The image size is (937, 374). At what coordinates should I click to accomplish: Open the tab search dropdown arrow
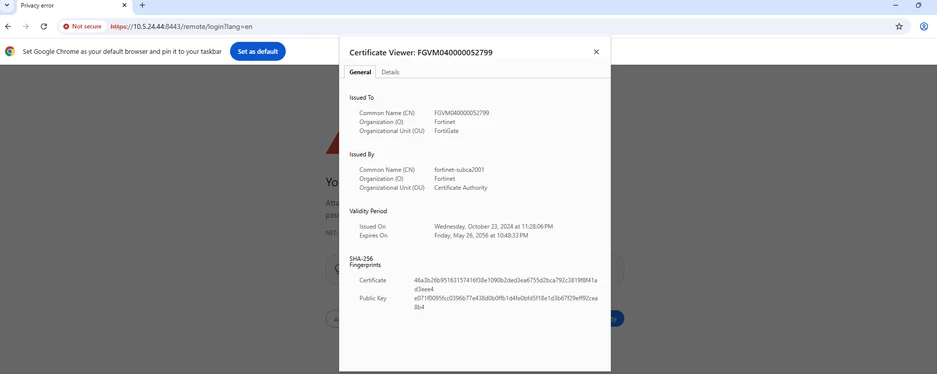click(7, 5)
